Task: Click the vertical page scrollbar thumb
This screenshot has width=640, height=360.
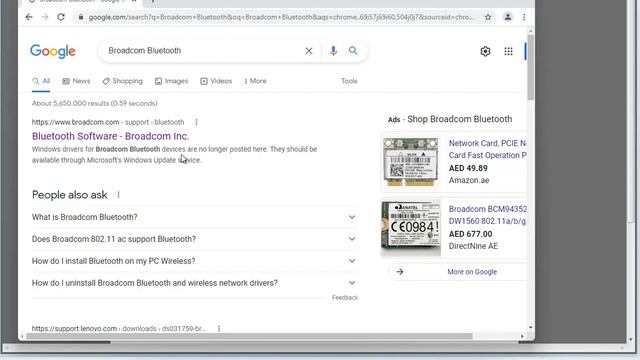Action: [x=530, y=67]
